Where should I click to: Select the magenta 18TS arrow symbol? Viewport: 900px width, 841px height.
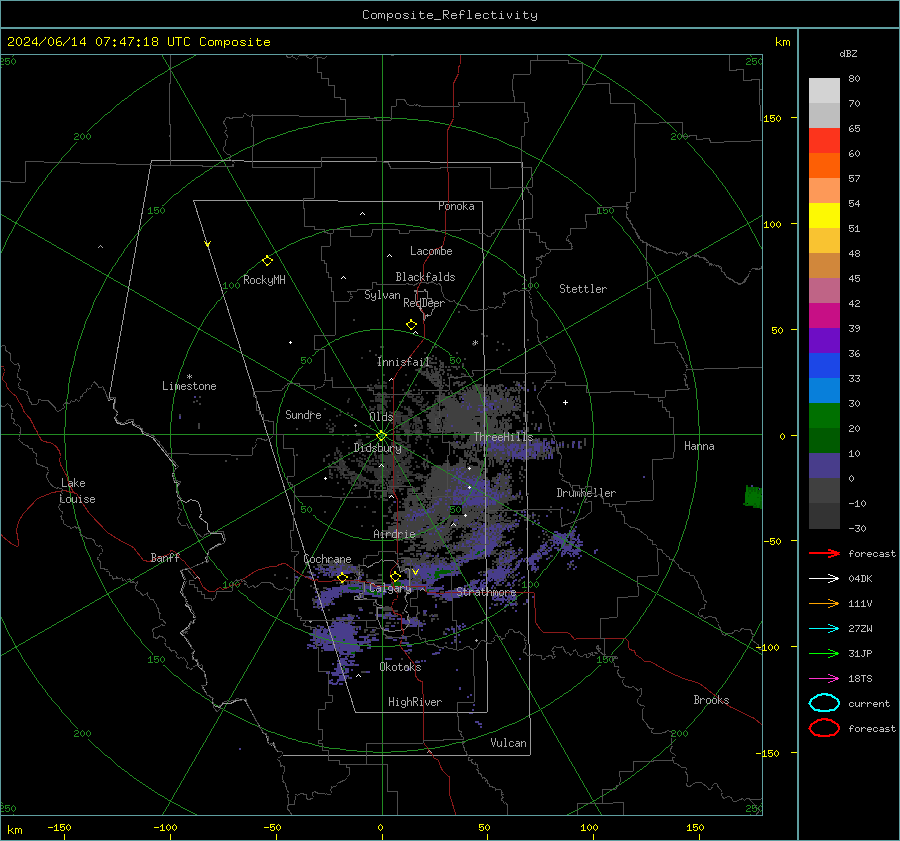(x=824, y=678)
